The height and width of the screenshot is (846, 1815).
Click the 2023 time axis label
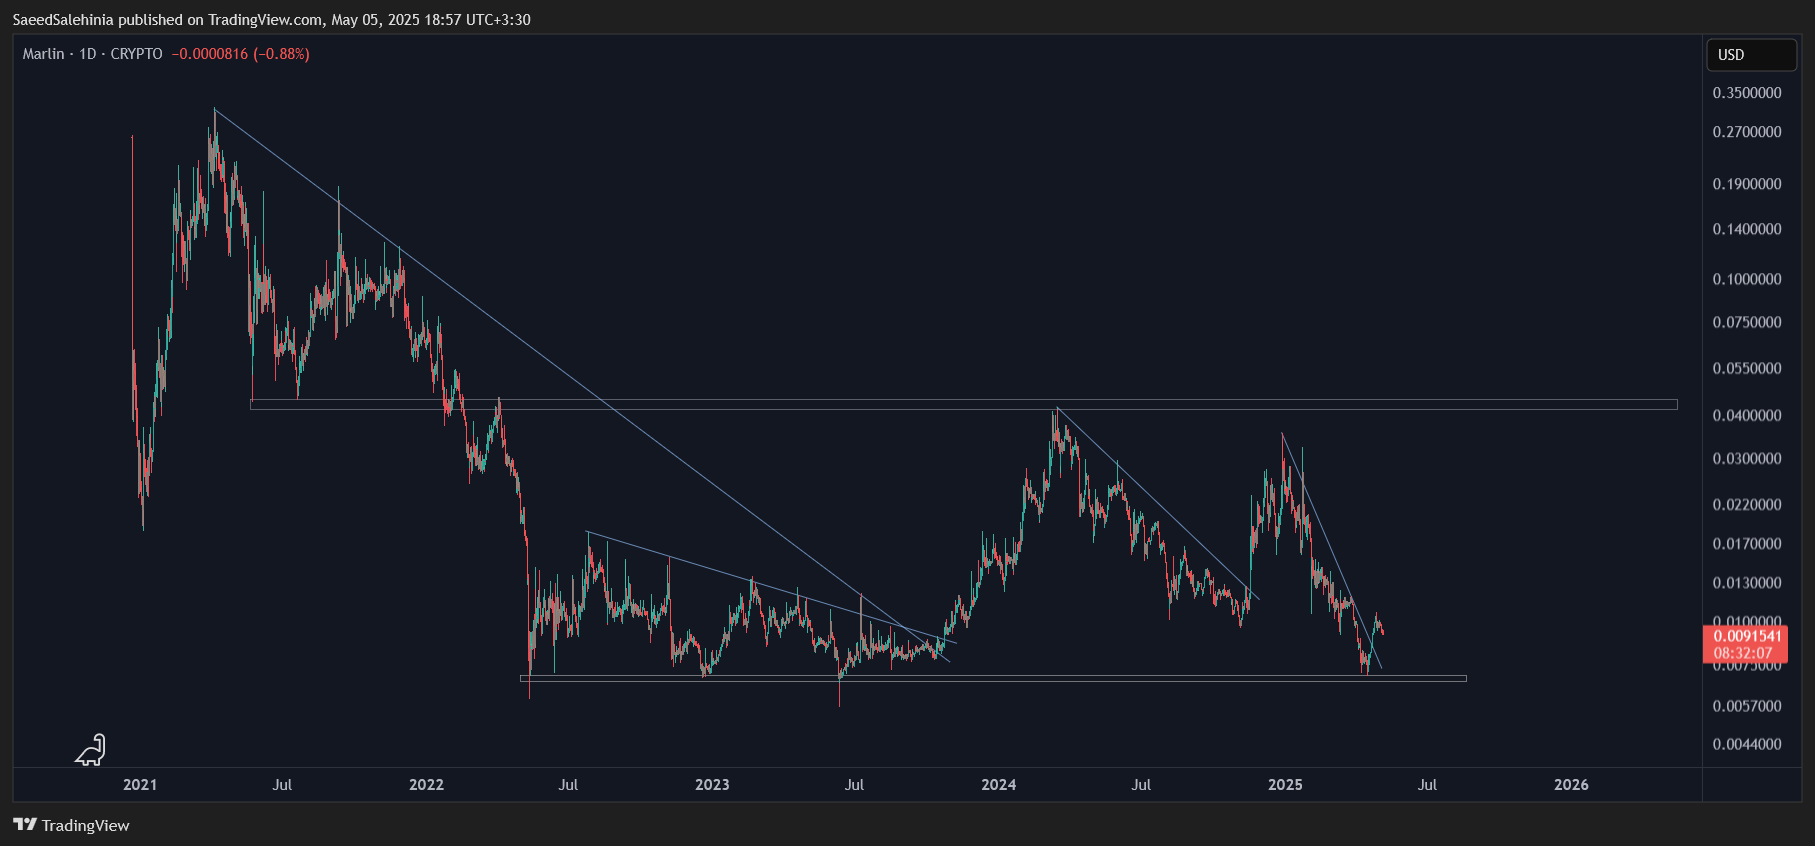coord(712,785)
